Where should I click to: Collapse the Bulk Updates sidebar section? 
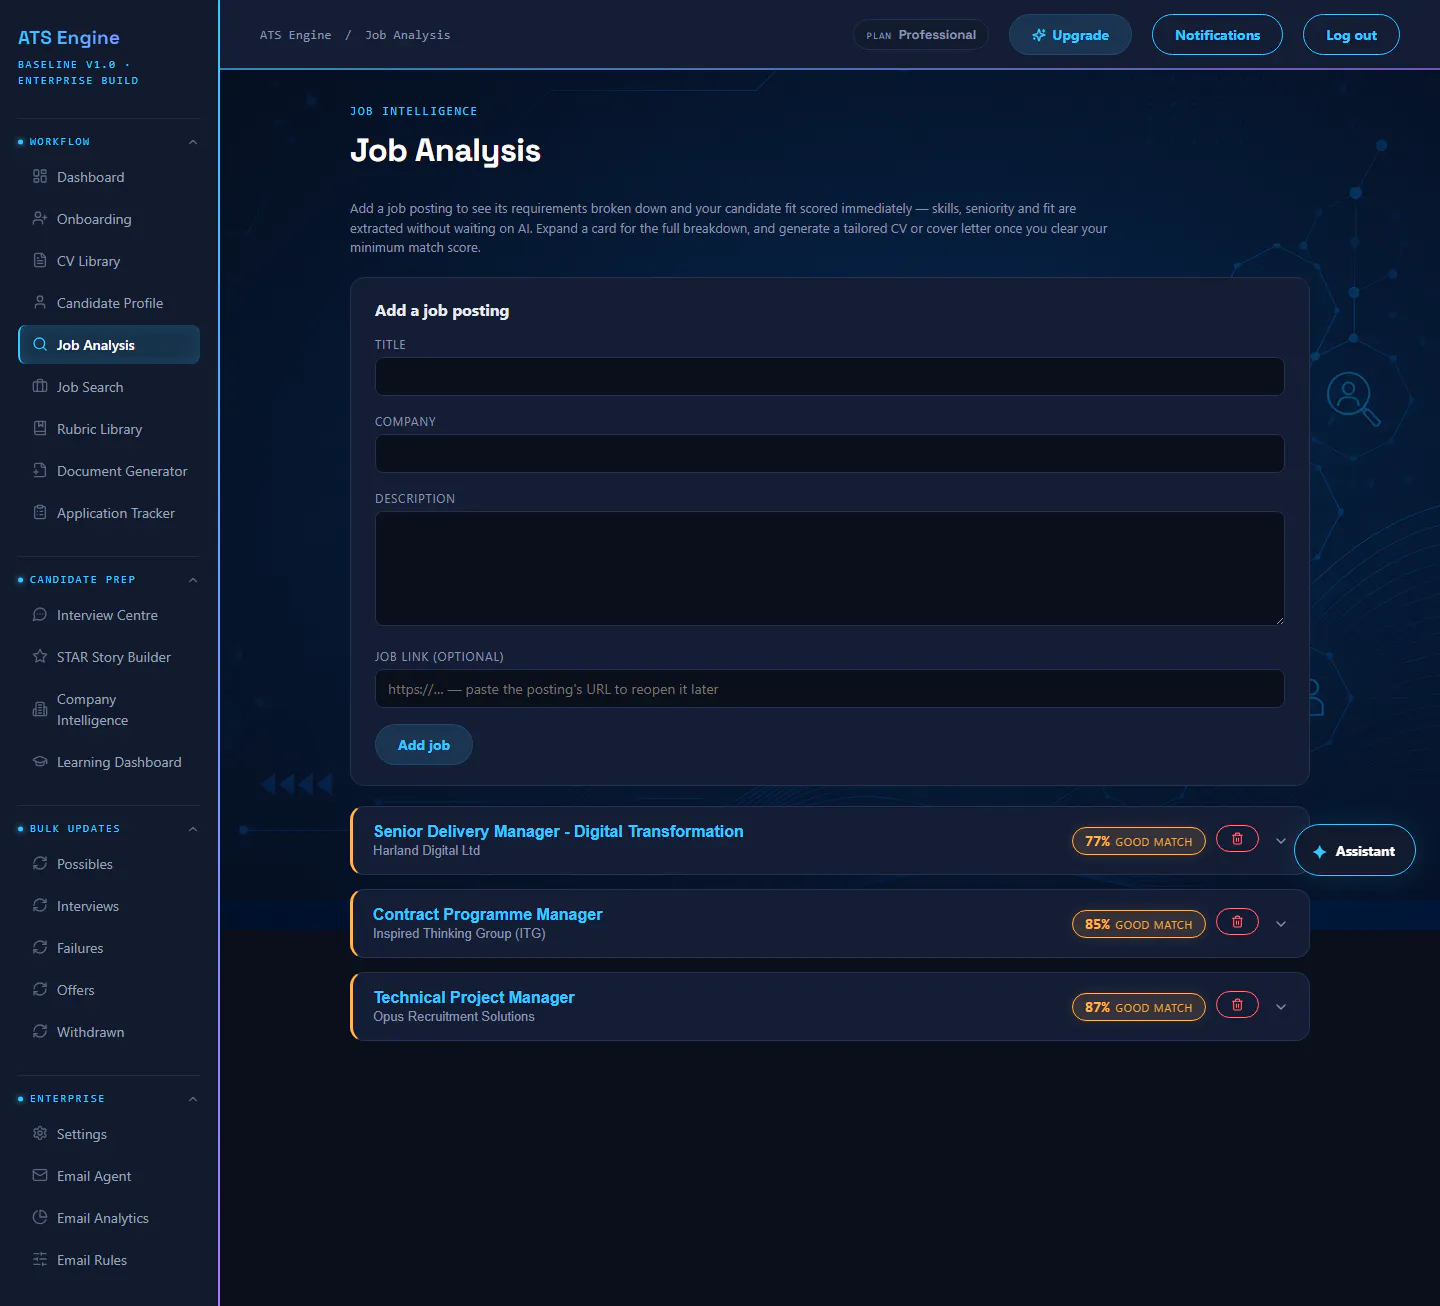coord(193,829)
